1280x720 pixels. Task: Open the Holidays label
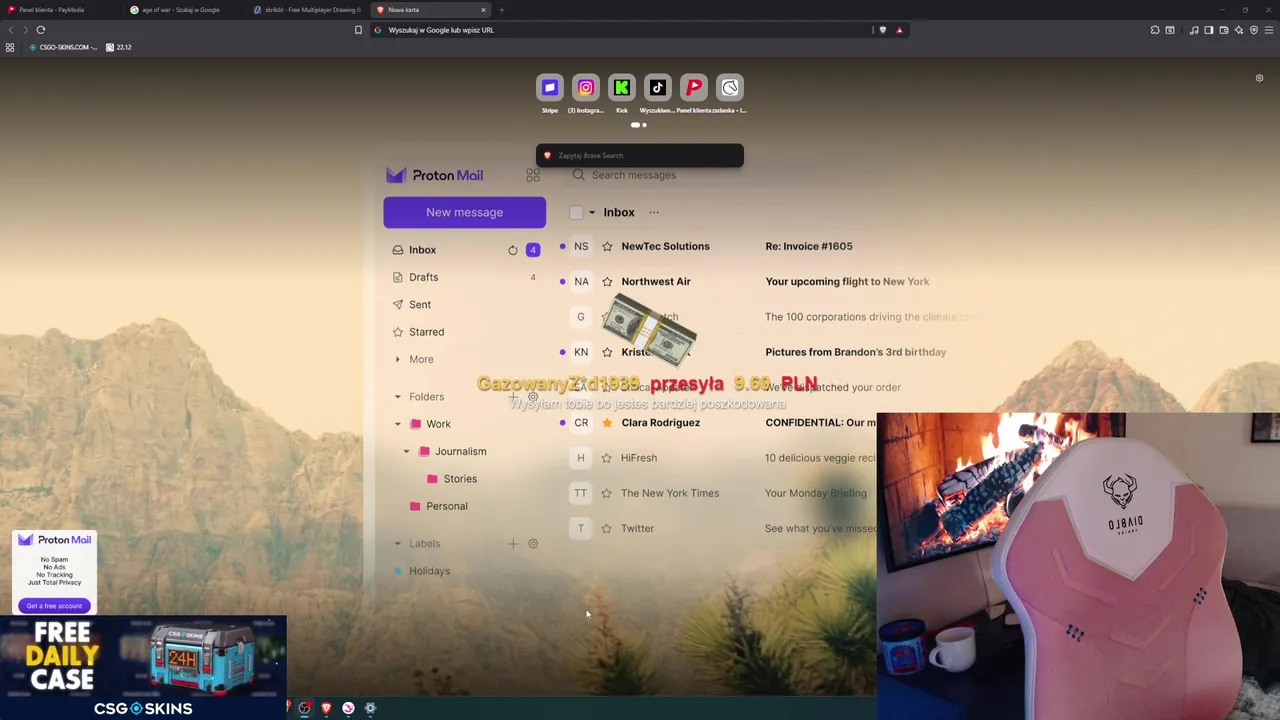[429, 571]
